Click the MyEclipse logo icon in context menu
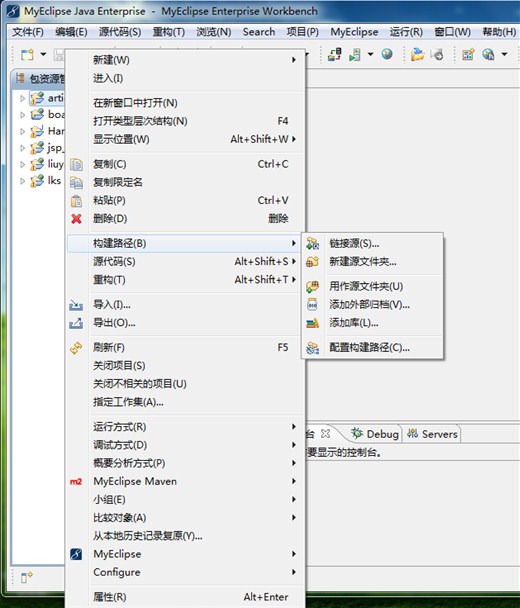Viewport: 520px width, 608px height. tap(76, 554)
